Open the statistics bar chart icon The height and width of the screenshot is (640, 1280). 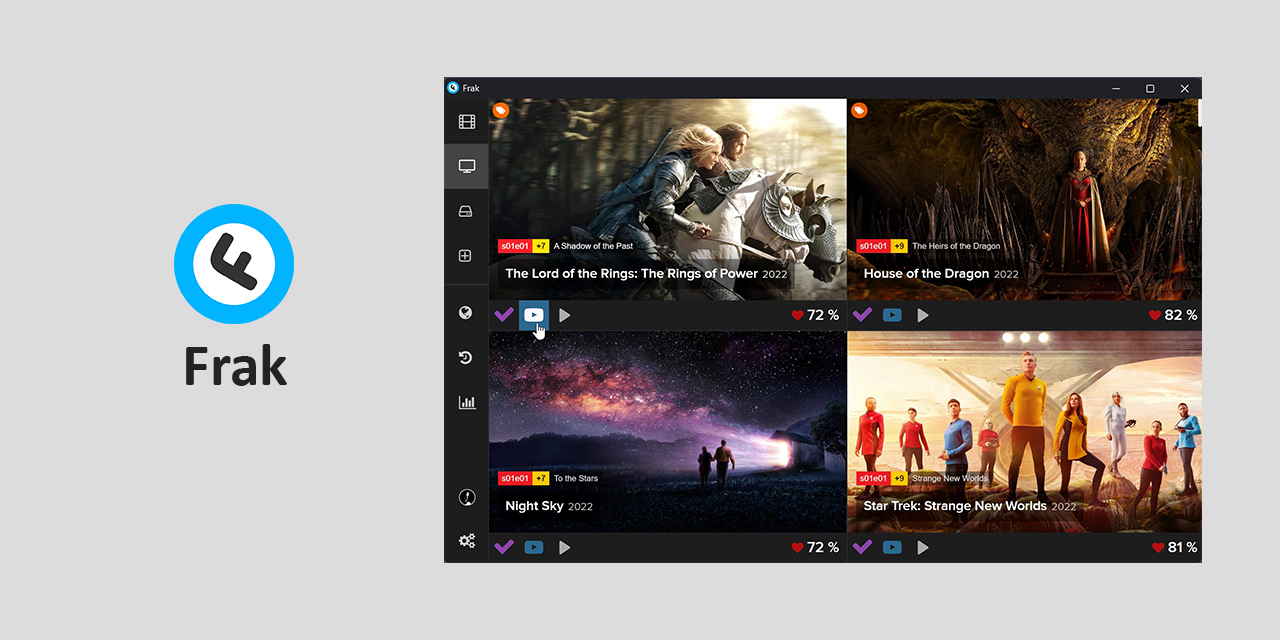pyautogui.click(x=467, y=402)
